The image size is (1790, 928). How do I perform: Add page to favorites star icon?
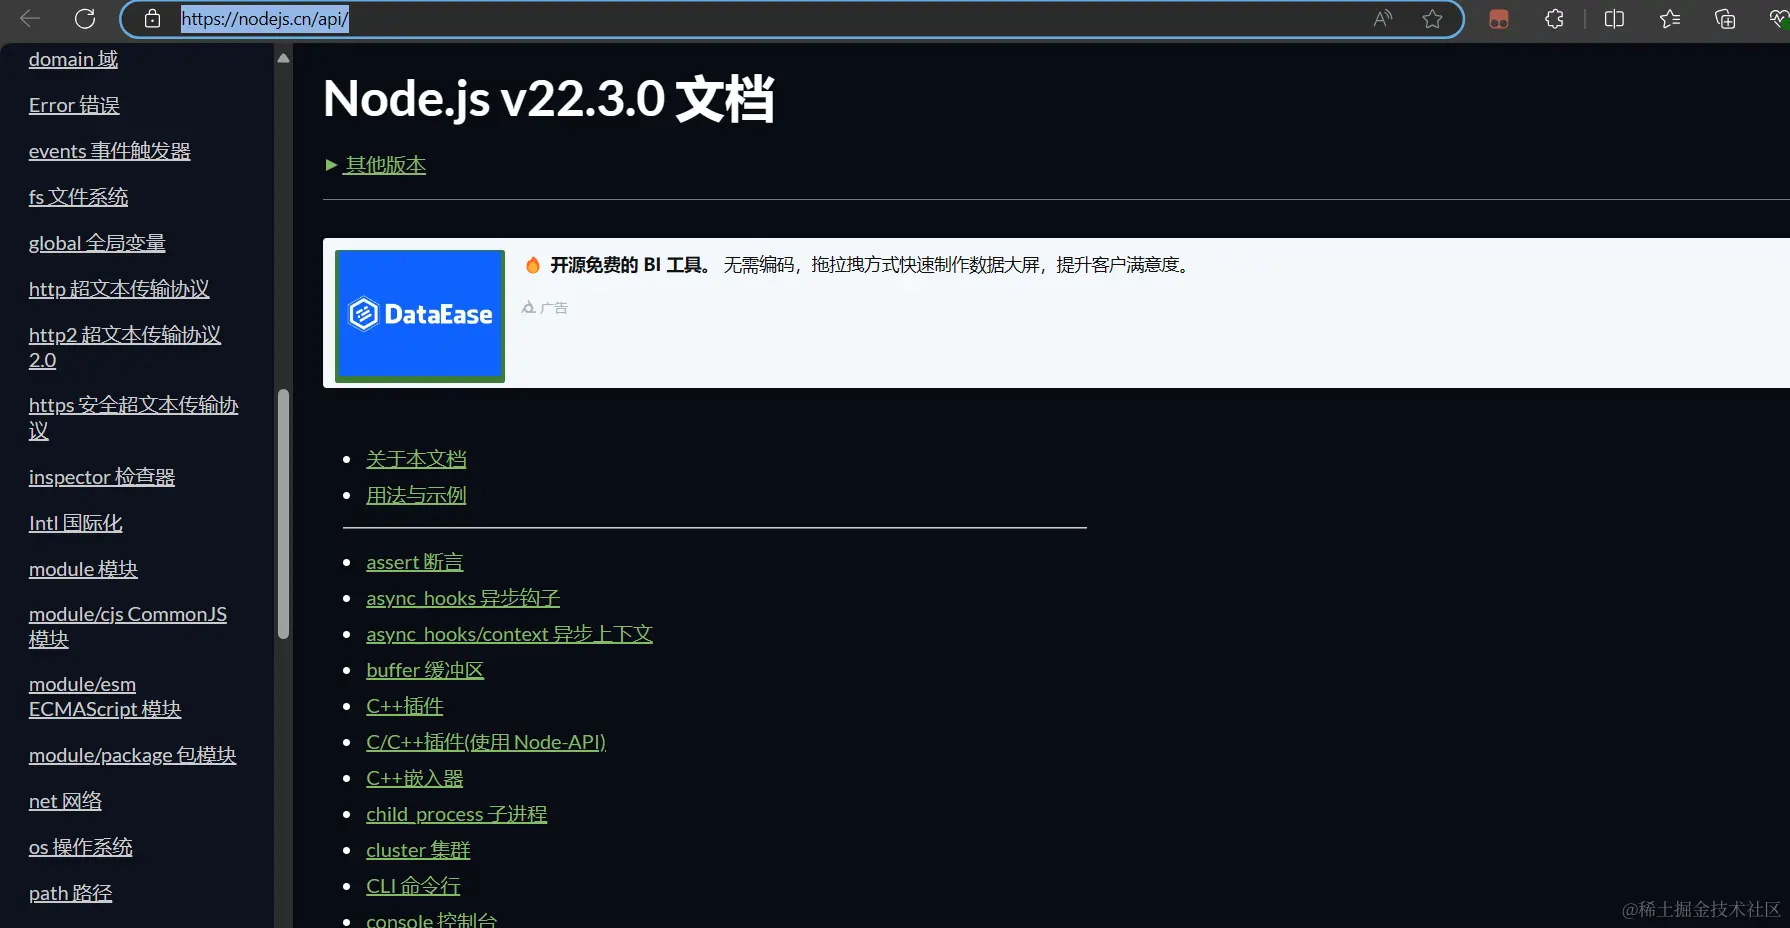pos(1432,19)
